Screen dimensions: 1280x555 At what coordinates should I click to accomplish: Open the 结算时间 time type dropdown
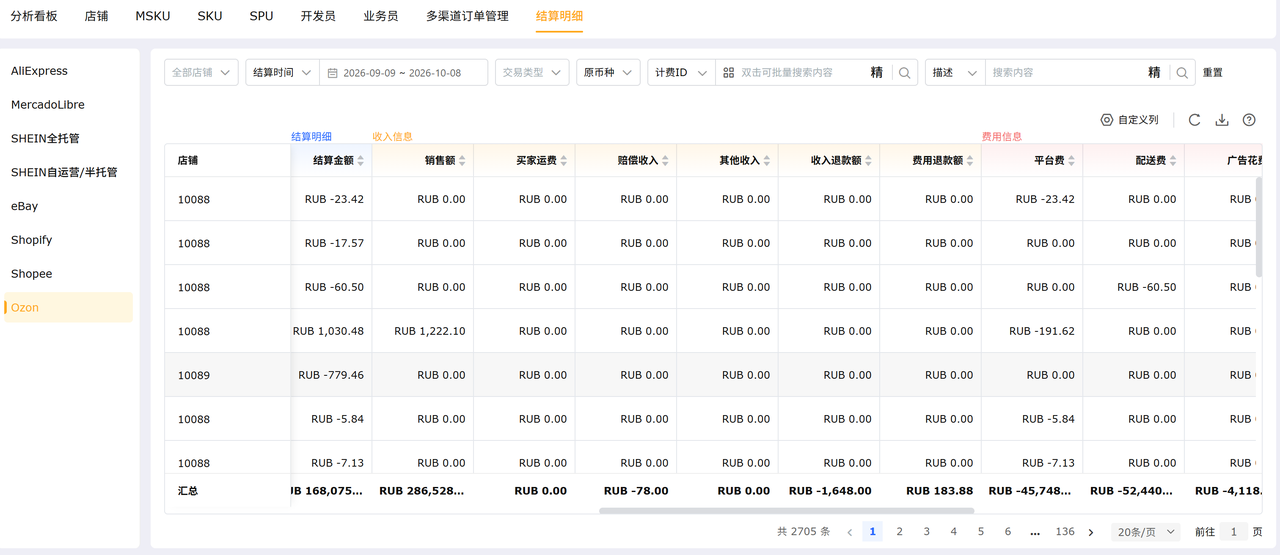click(282, 73)
